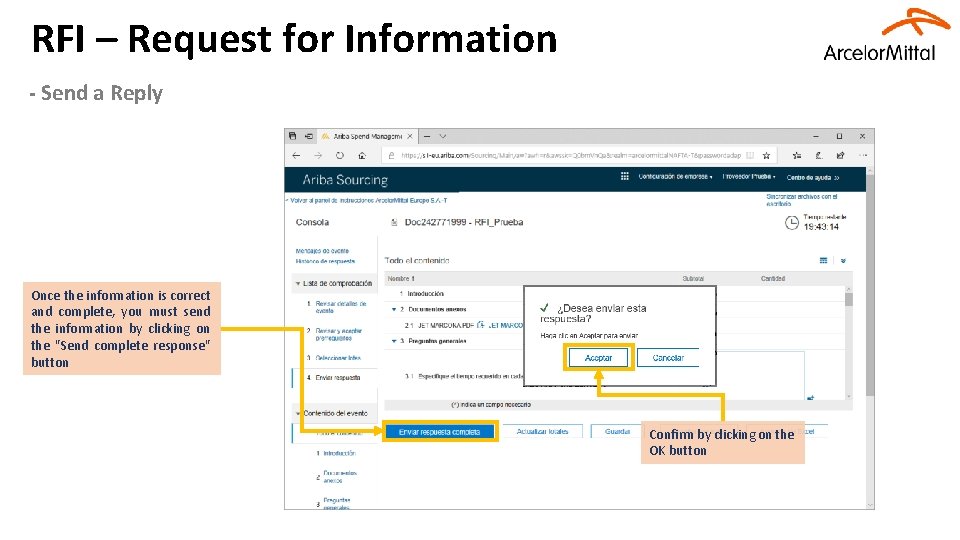Image resolution: width=960 pixels, height=540 pixels.
Task: Click the document icon beside Doc242771999
Action: 394,222
